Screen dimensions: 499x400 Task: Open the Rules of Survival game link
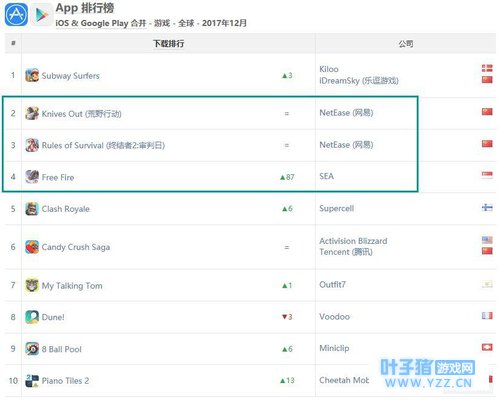(x=103, y=145)
